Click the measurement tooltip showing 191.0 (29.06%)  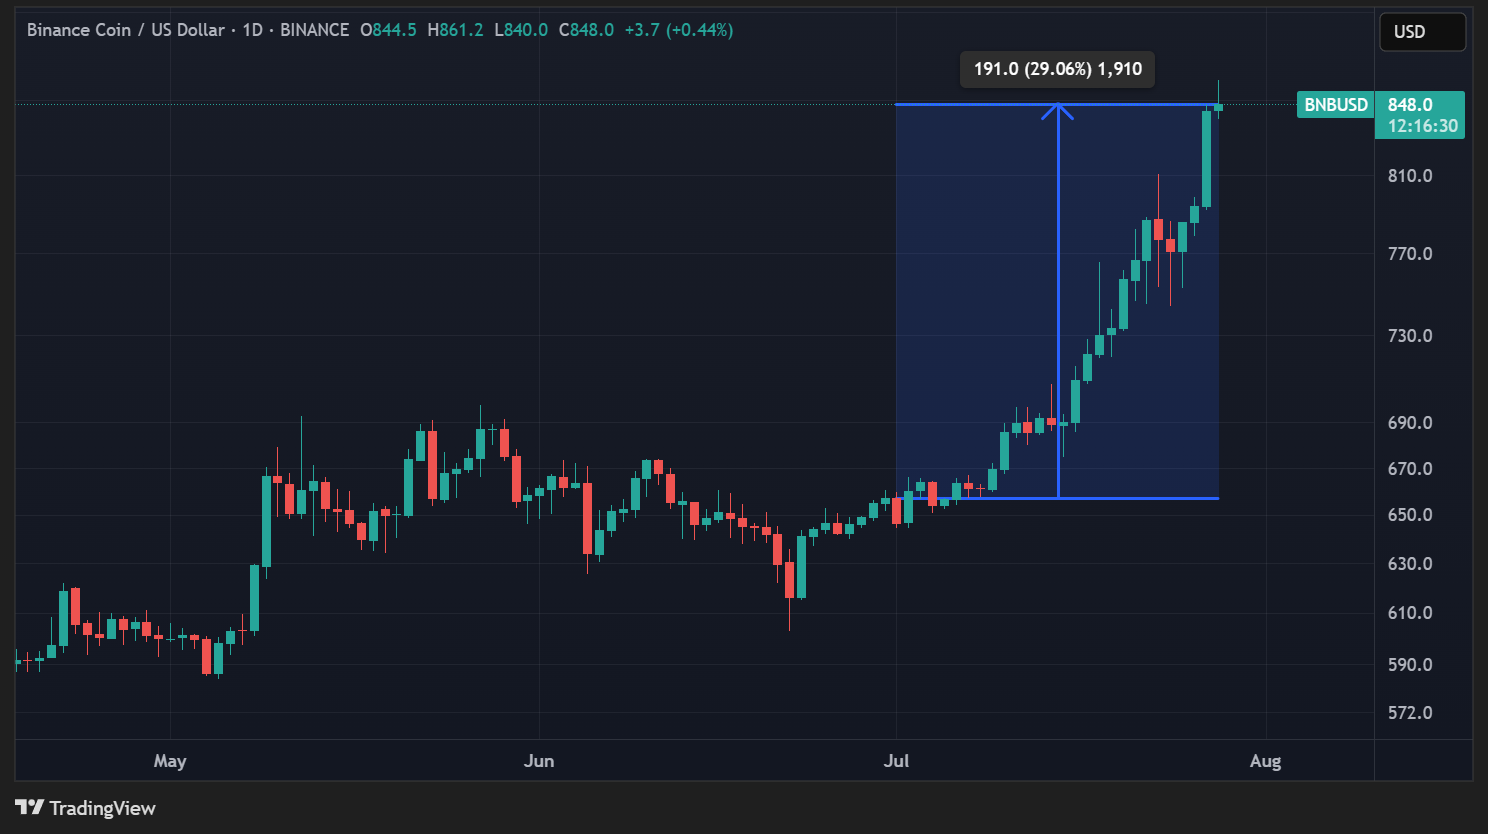(1057, 69)
